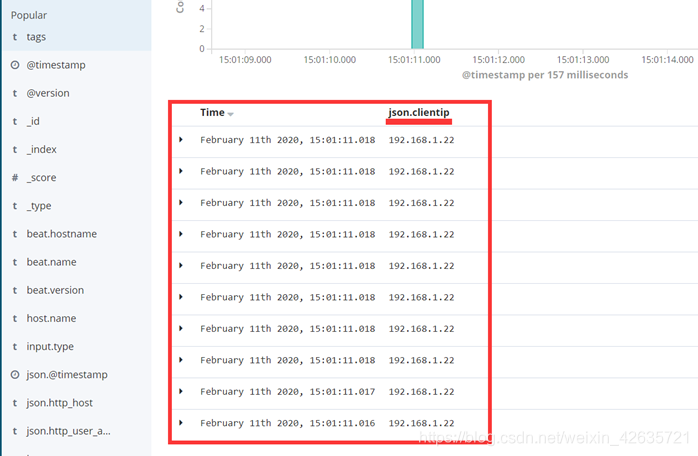The width and height of the screenshot is (698, 456).
Task: Expand the row timestamped 15:01:11.016
Action: pyautogui.click(x=181, y=423)
